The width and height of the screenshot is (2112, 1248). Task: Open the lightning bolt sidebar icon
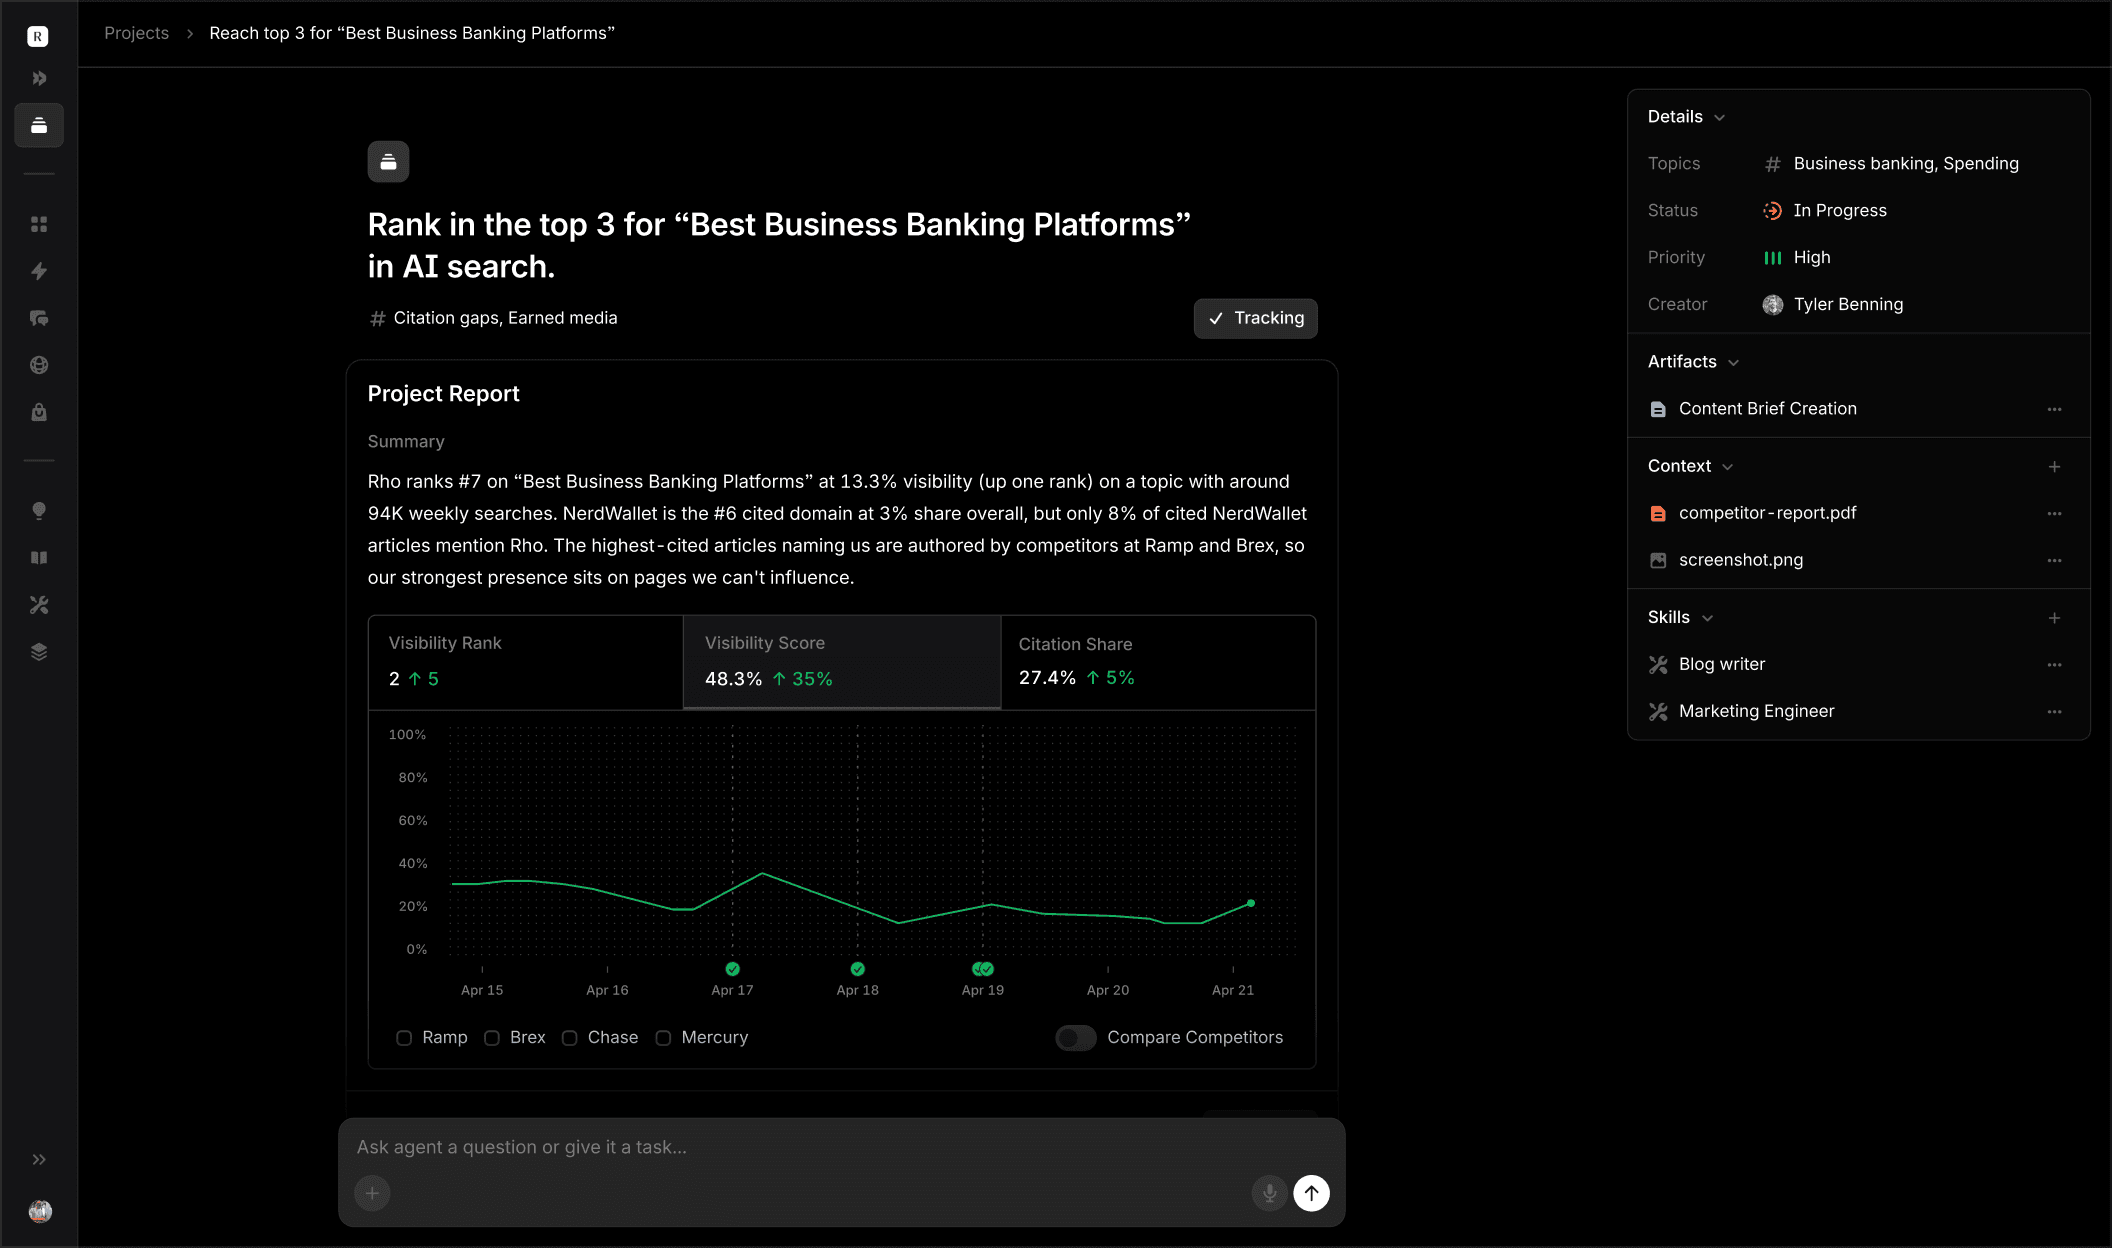click(39, 271)
